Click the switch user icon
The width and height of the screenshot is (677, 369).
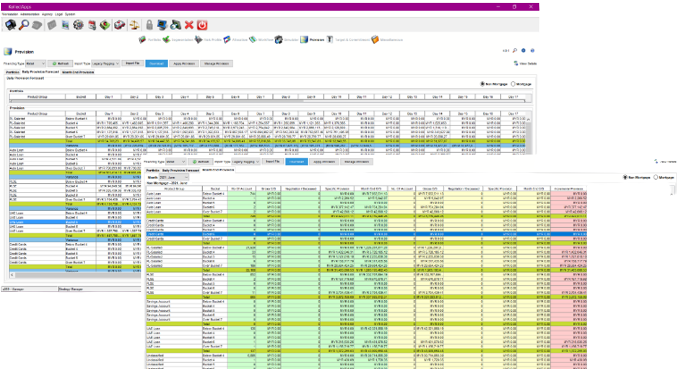175,25
